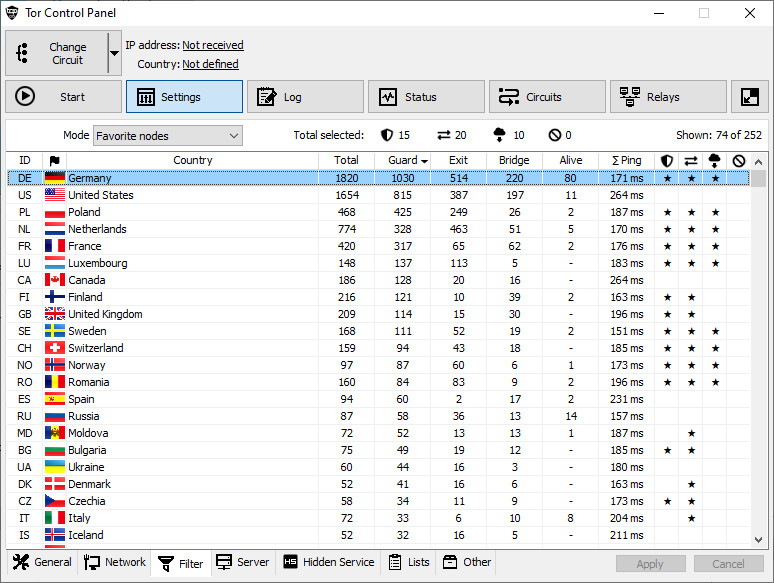
Task: Switch to the Filter tab
Action: click(181, 563)
